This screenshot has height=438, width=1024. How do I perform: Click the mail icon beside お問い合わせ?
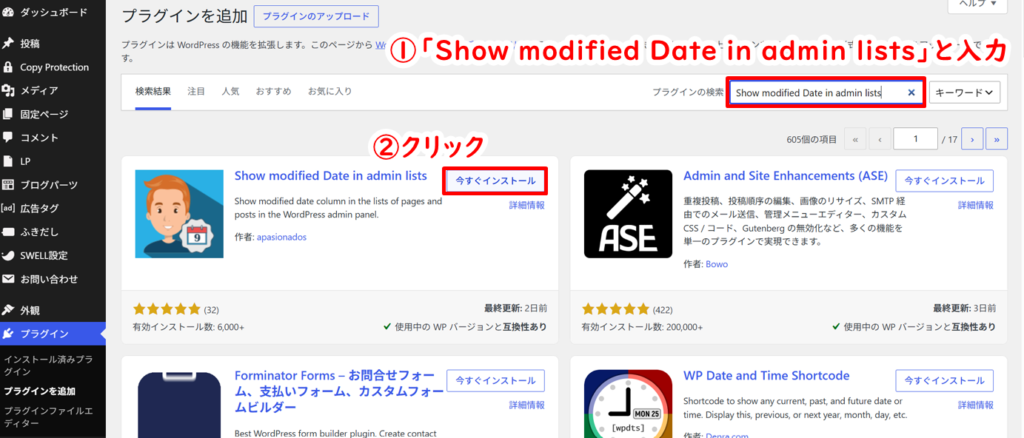[8, 279]
